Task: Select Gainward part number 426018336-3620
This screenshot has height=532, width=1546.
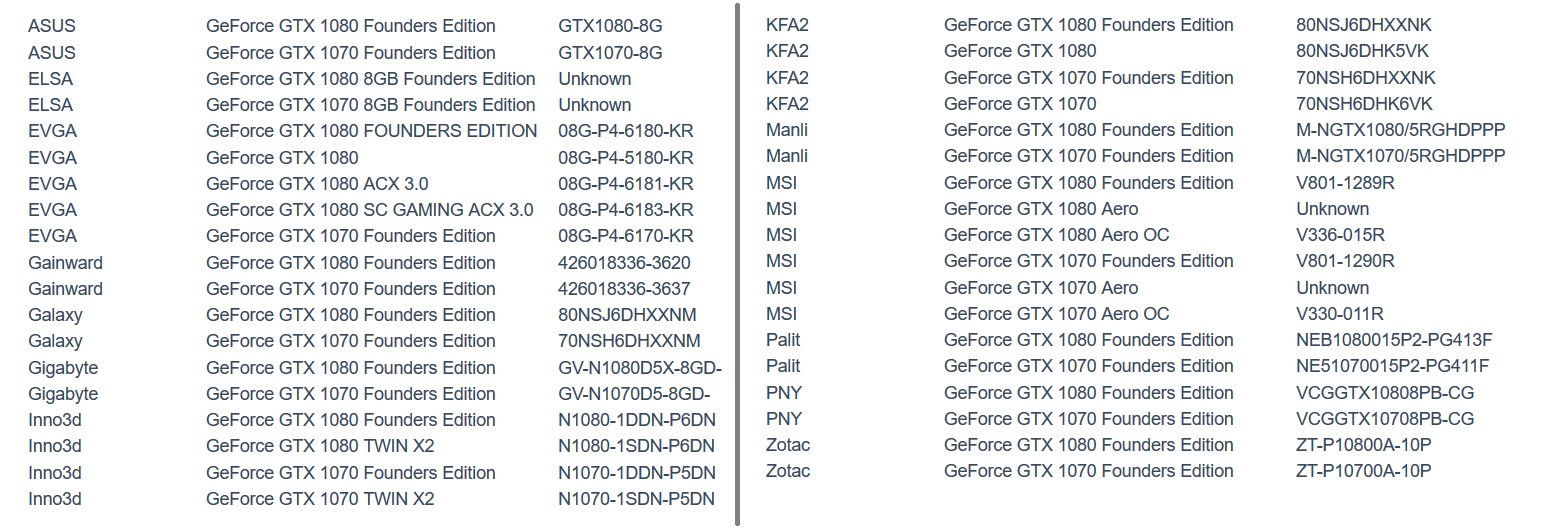Action: (624, 263)
